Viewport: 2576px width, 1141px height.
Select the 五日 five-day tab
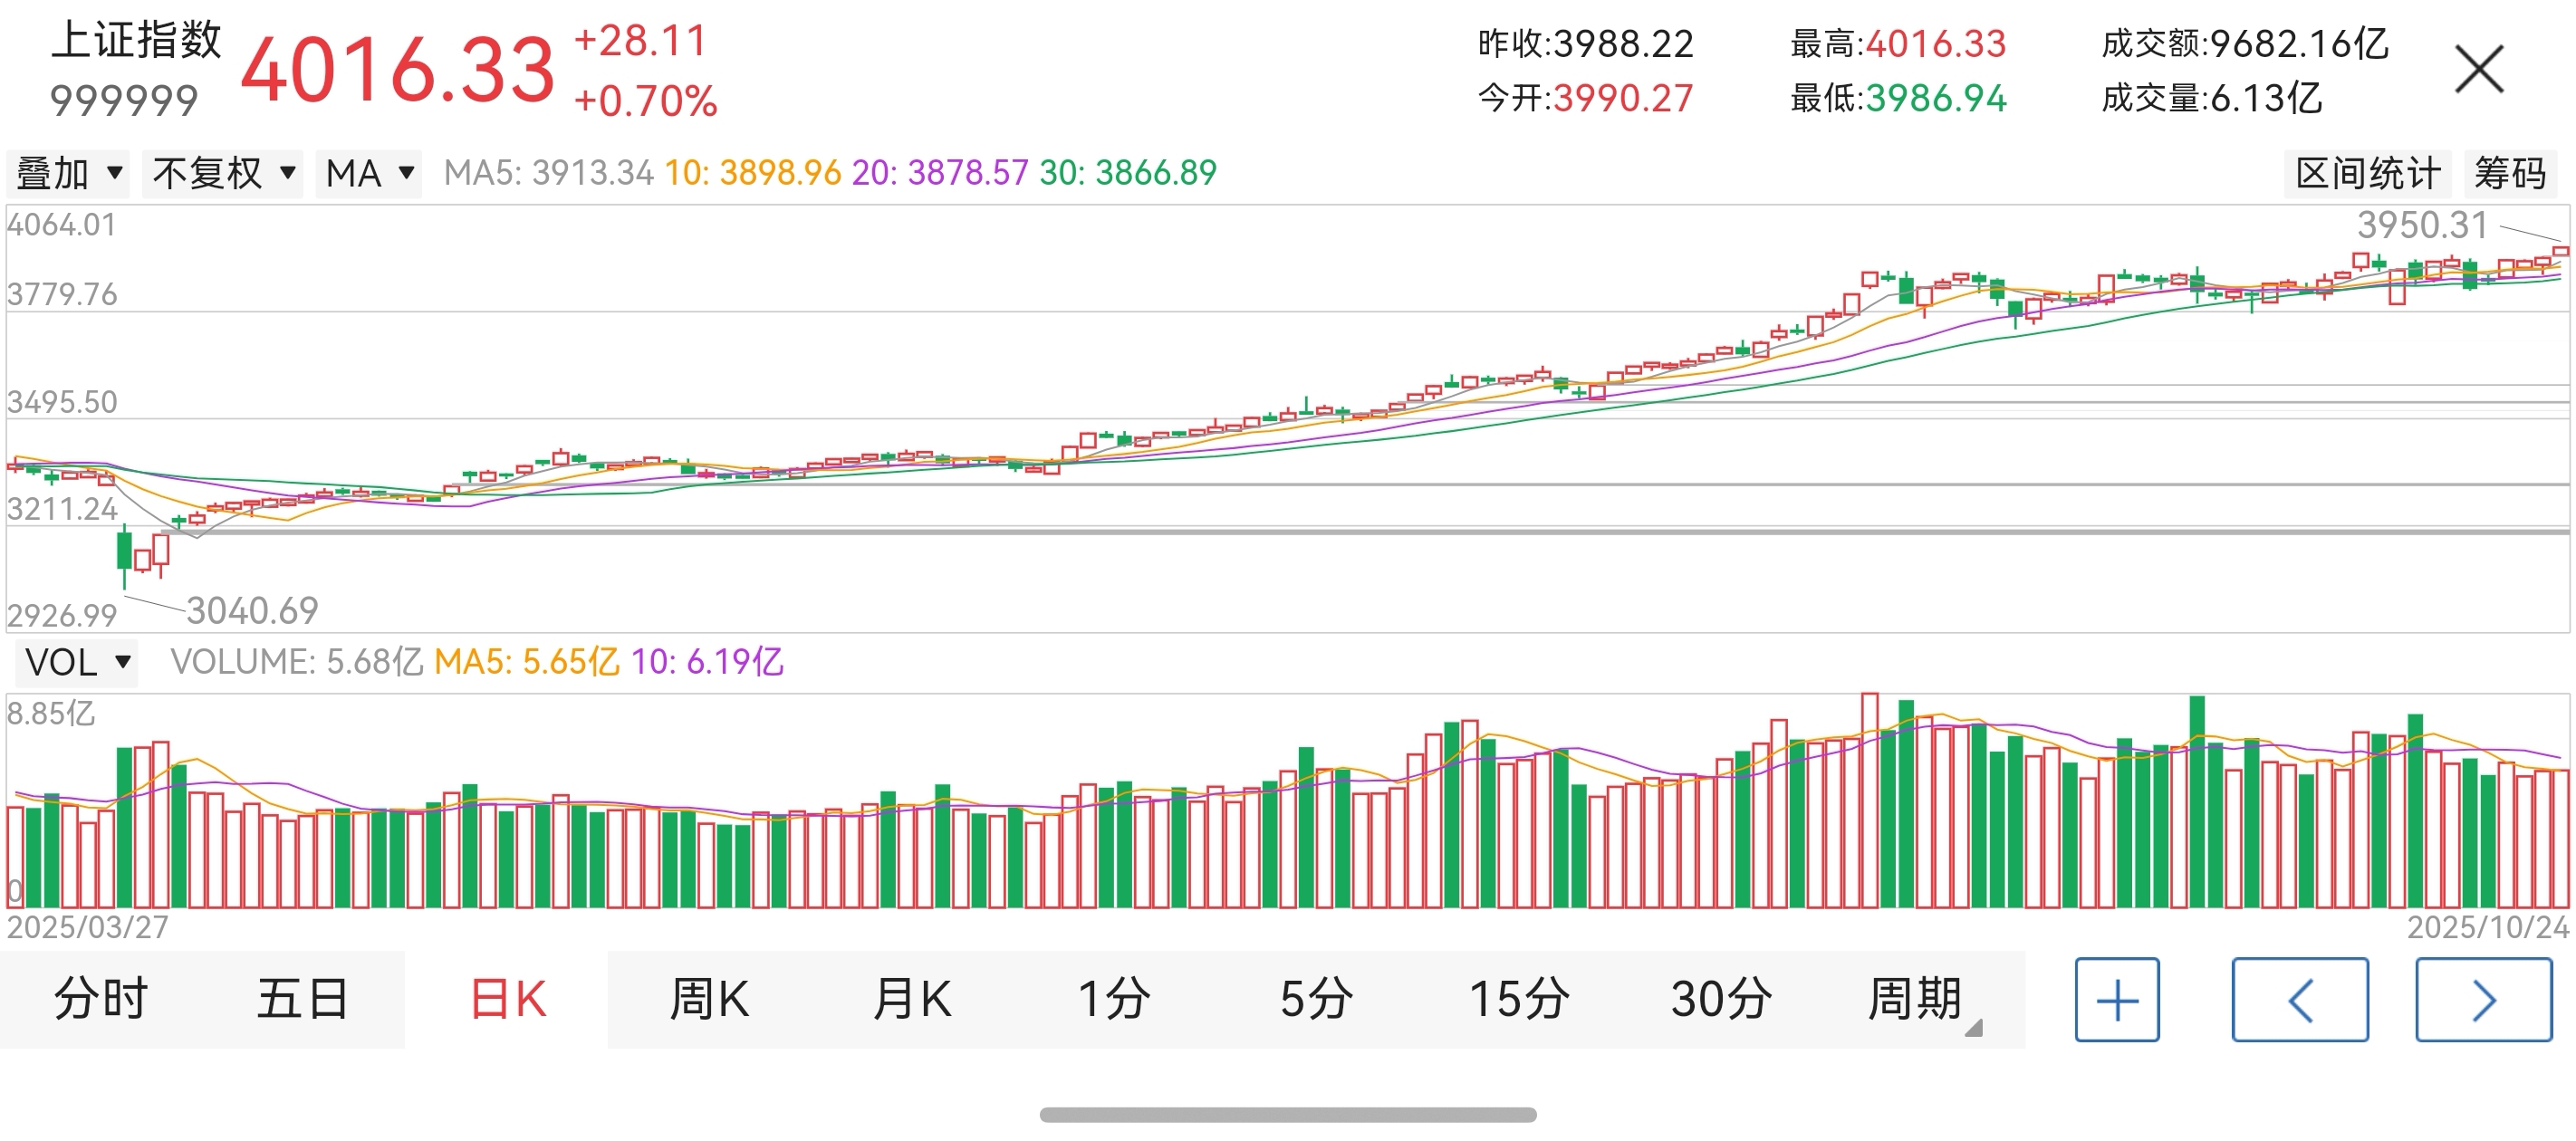pyautogui.click(x=303, y=999)
